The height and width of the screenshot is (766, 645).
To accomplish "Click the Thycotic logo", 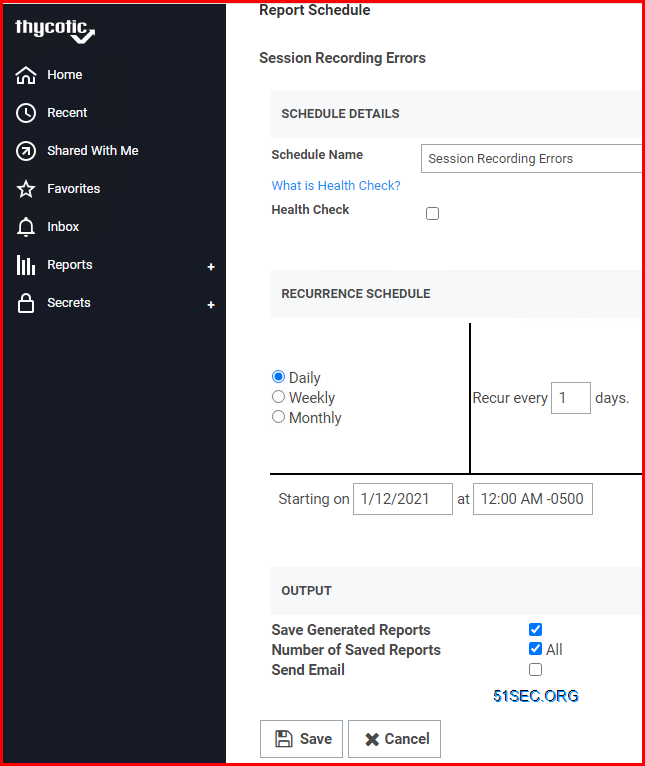I will 55,30.
